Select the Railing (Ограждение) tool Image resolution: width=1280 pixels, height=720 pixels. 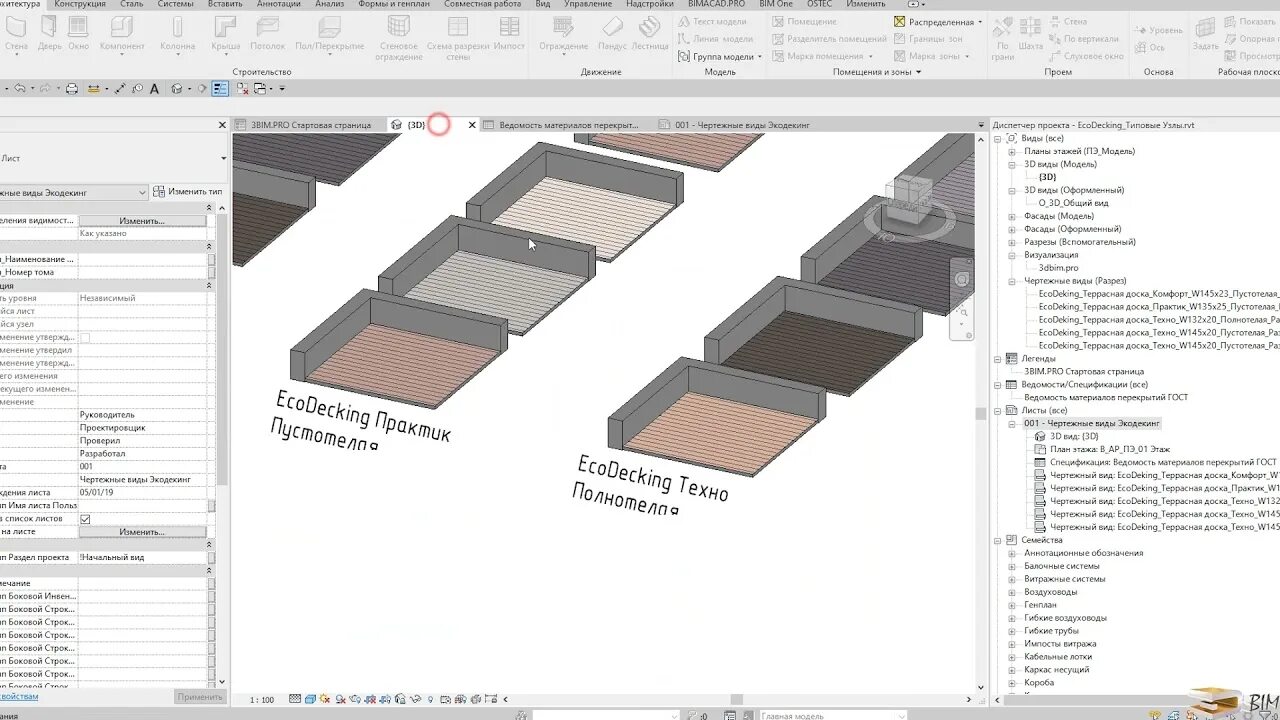coord(563,33)
